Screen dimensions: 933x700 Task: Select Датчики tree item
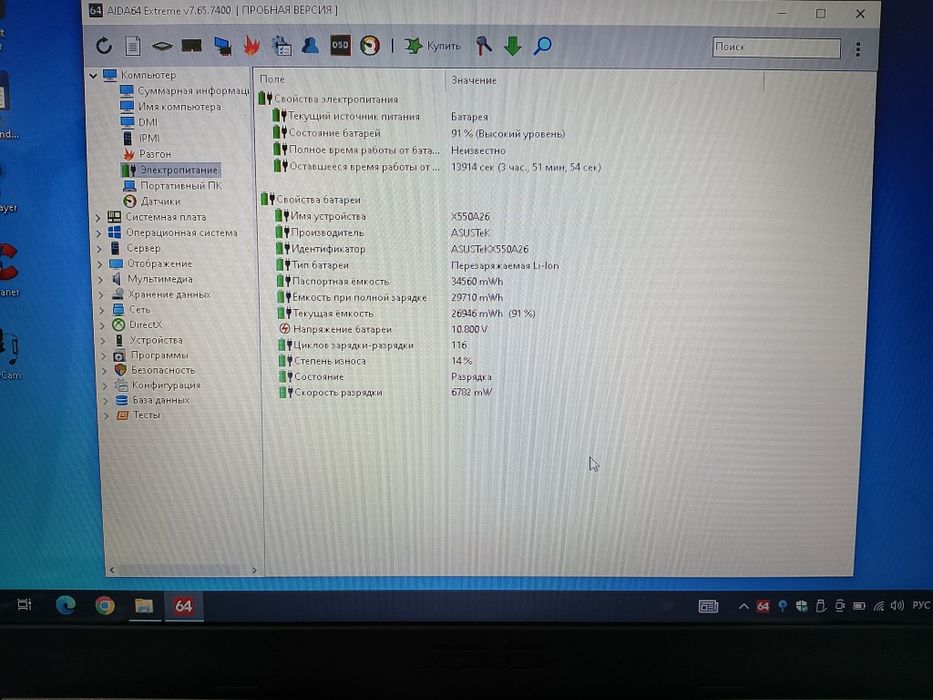pyautogui.click(x=152, y=201)
